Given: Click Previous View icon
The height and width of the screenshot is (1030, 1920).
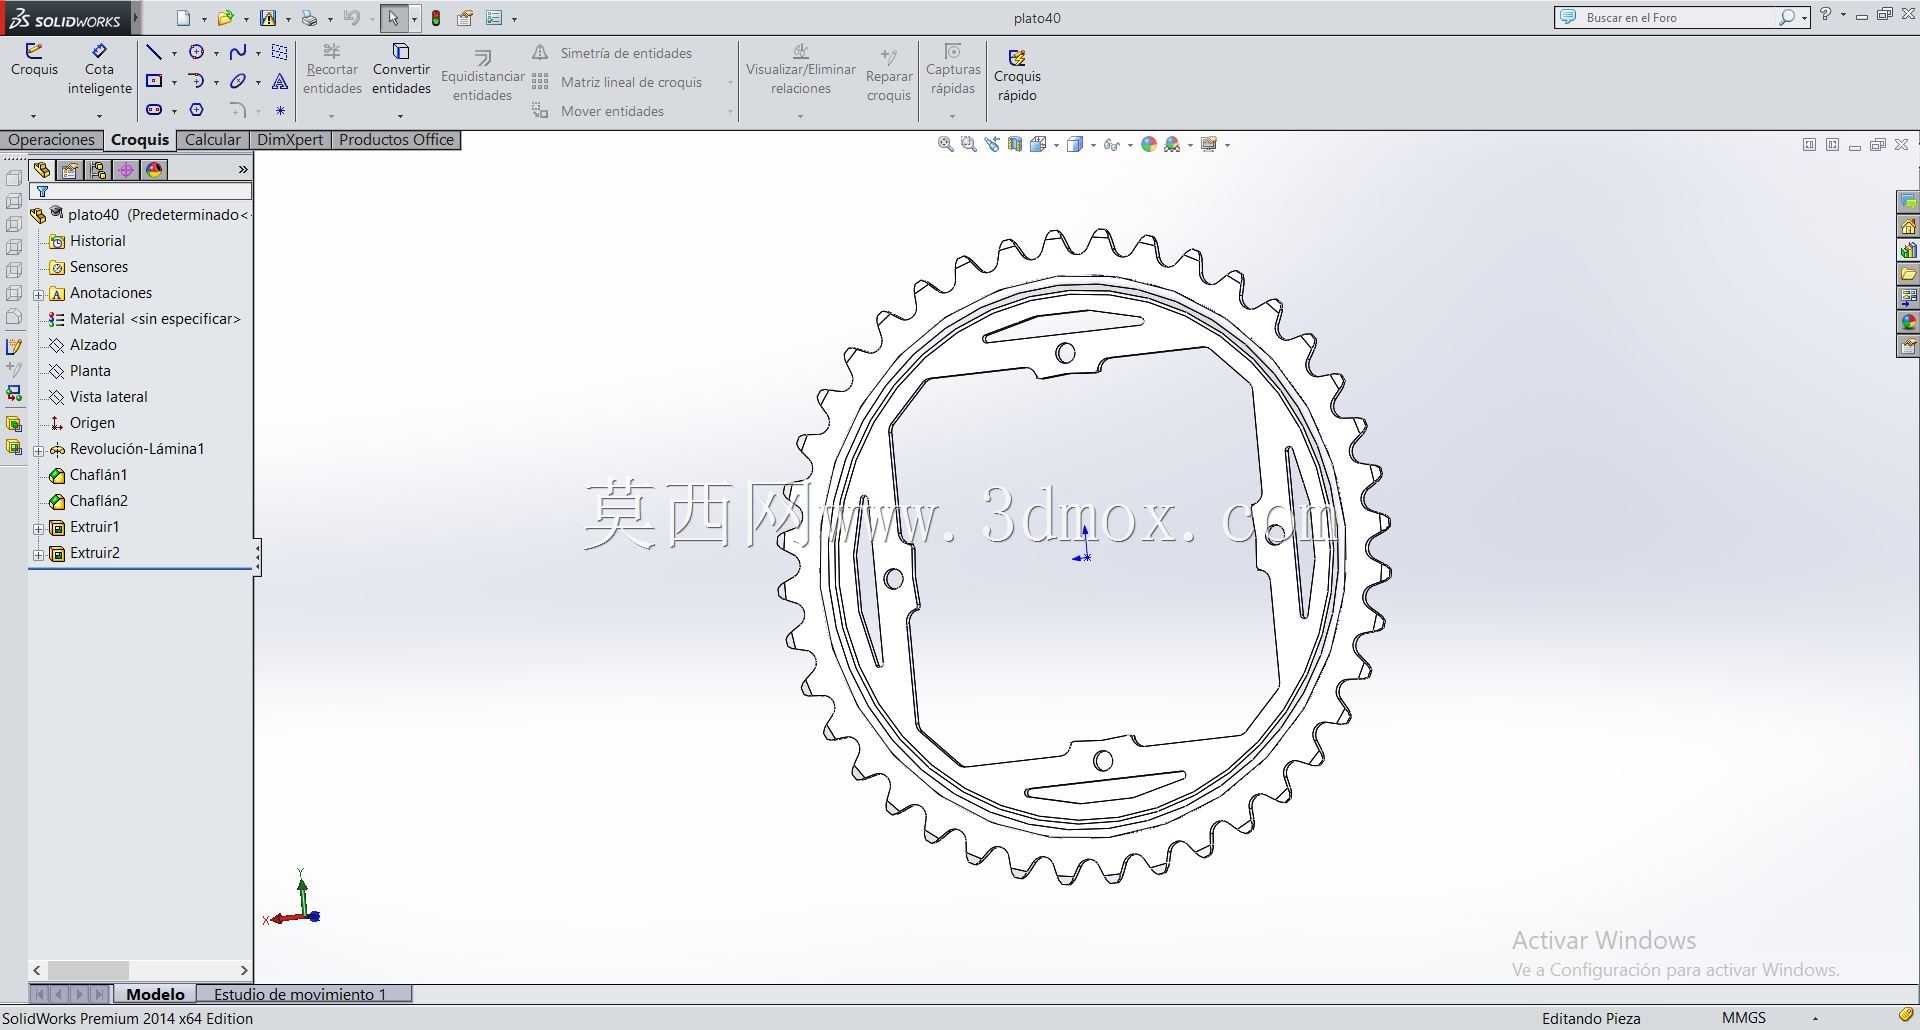Looking at the screenshot, I should point(992,144).
